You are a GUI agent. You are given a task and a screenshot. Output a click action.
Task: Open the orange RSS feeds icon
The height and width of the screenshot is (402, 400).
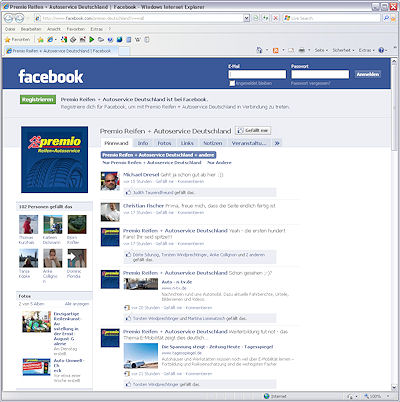276,50
